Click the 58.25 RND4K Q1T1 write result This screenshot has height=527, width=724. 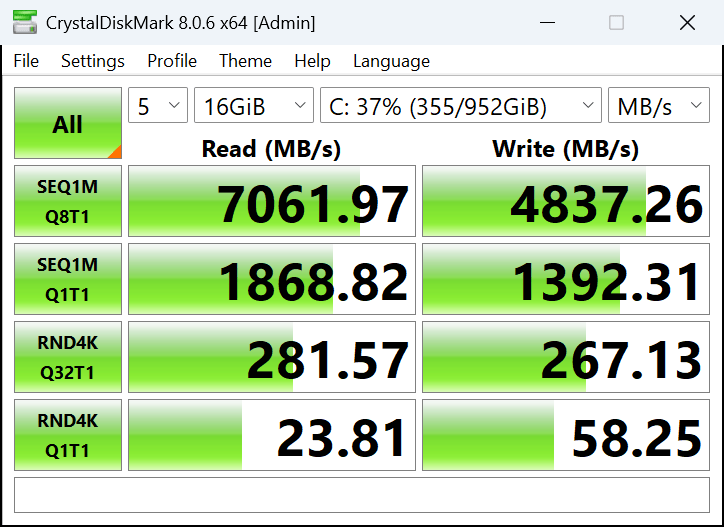click(566, 435)
